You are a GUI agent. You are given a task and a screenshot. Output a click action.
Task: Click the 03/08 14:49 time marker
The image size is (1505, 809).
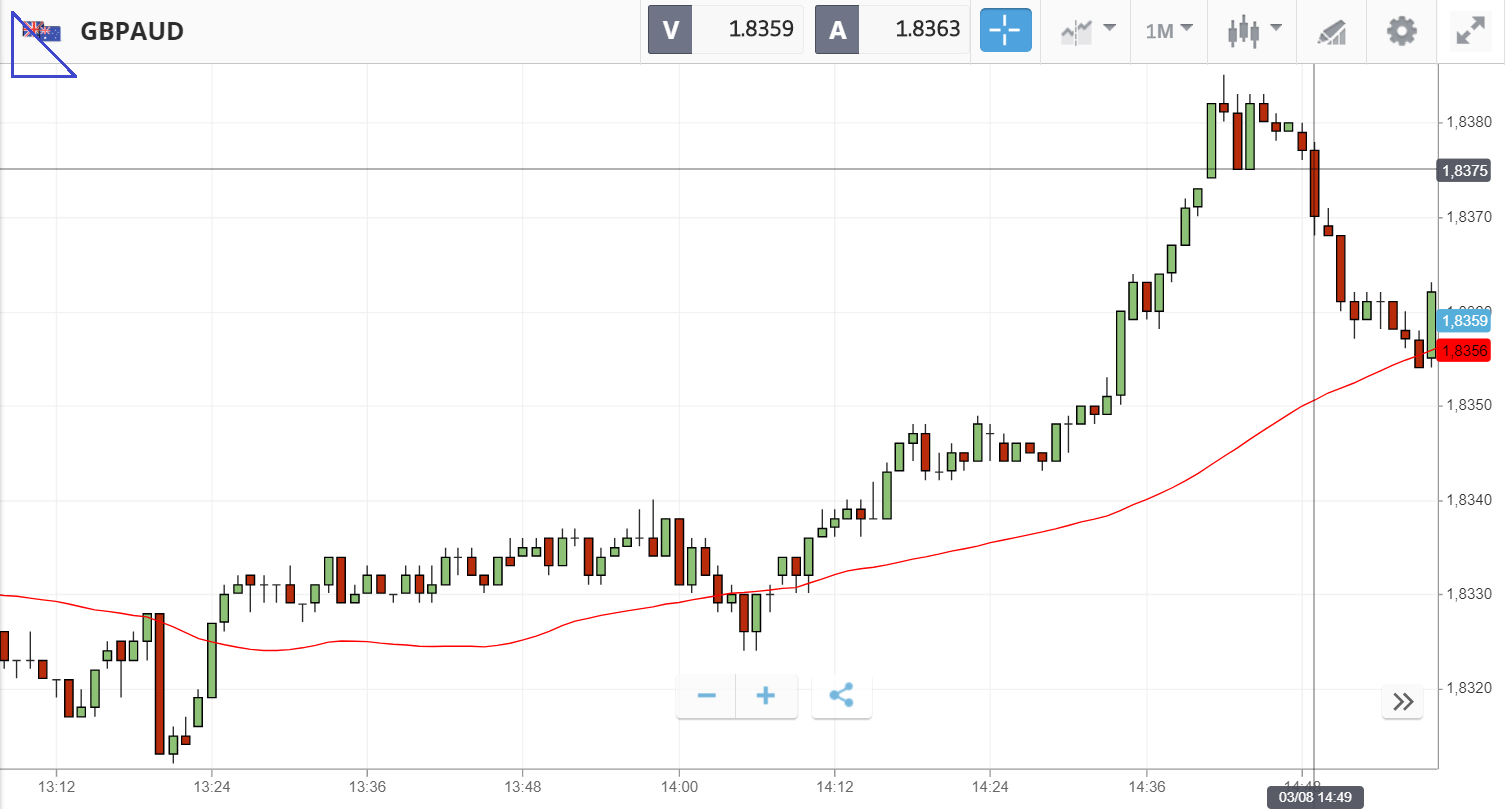(1313, 797)
